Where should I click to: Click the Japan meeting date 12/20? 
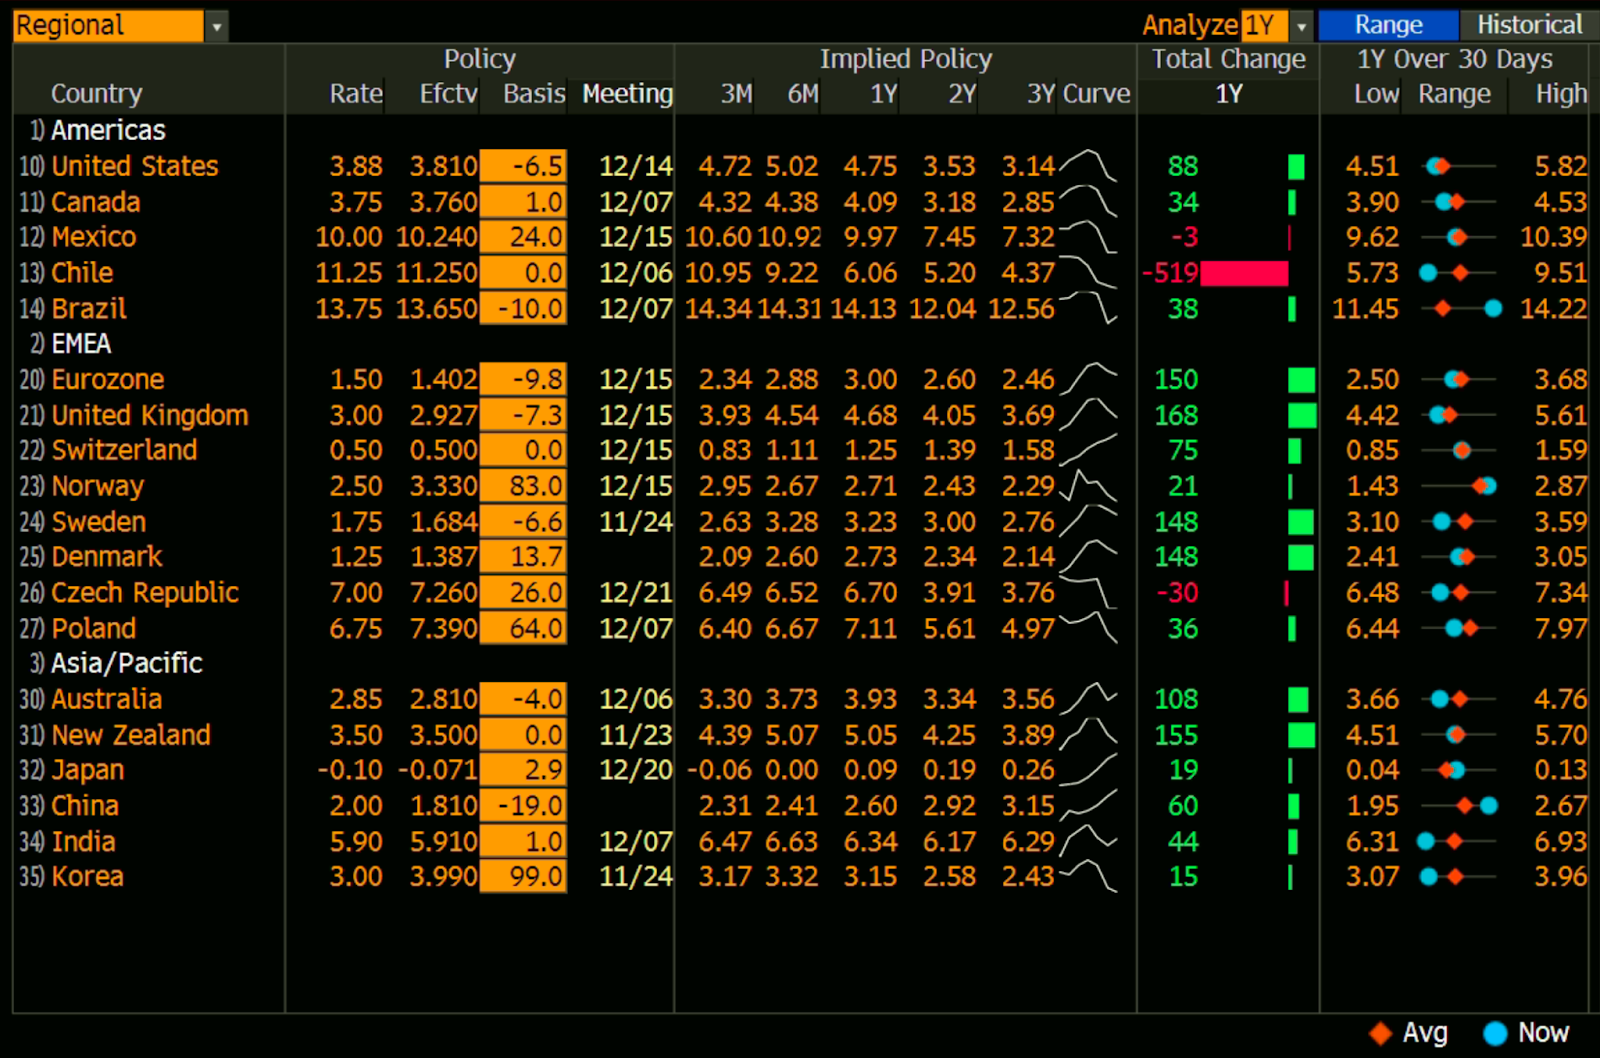[636, 770]
